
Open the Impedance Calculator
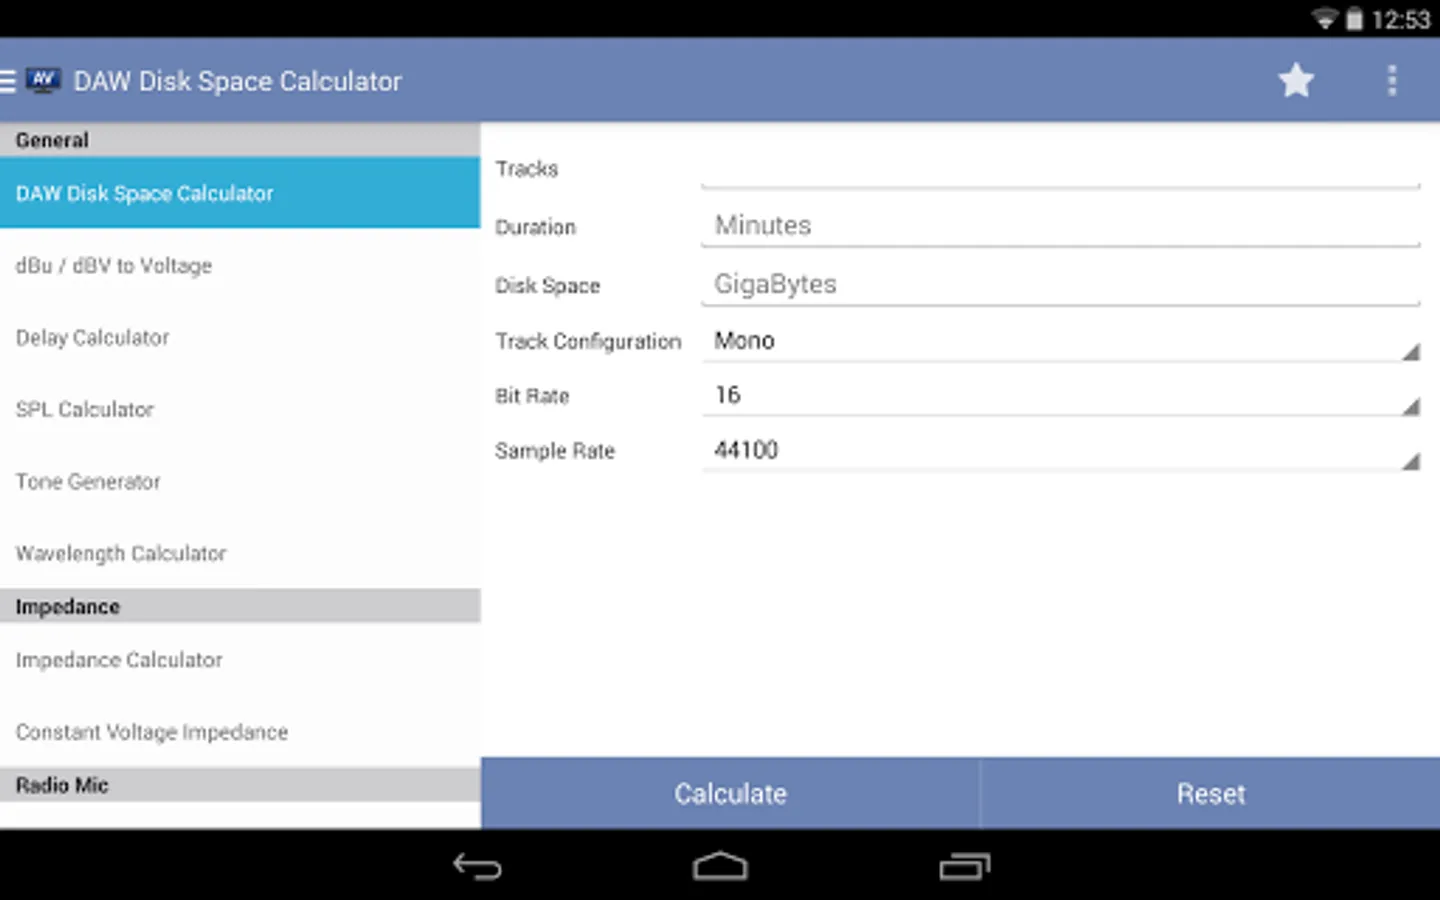click(x=240, y=660)
